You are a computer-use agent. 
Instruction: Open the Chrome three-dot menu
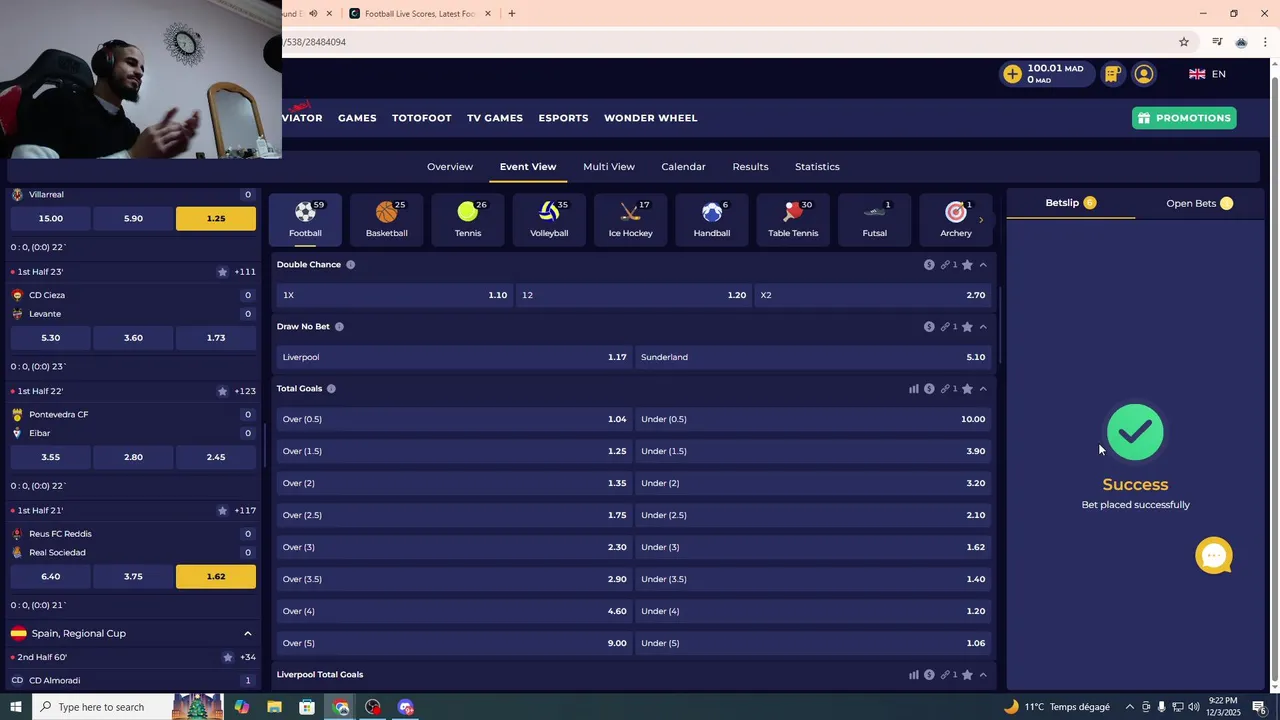(x=1265, y=42)
